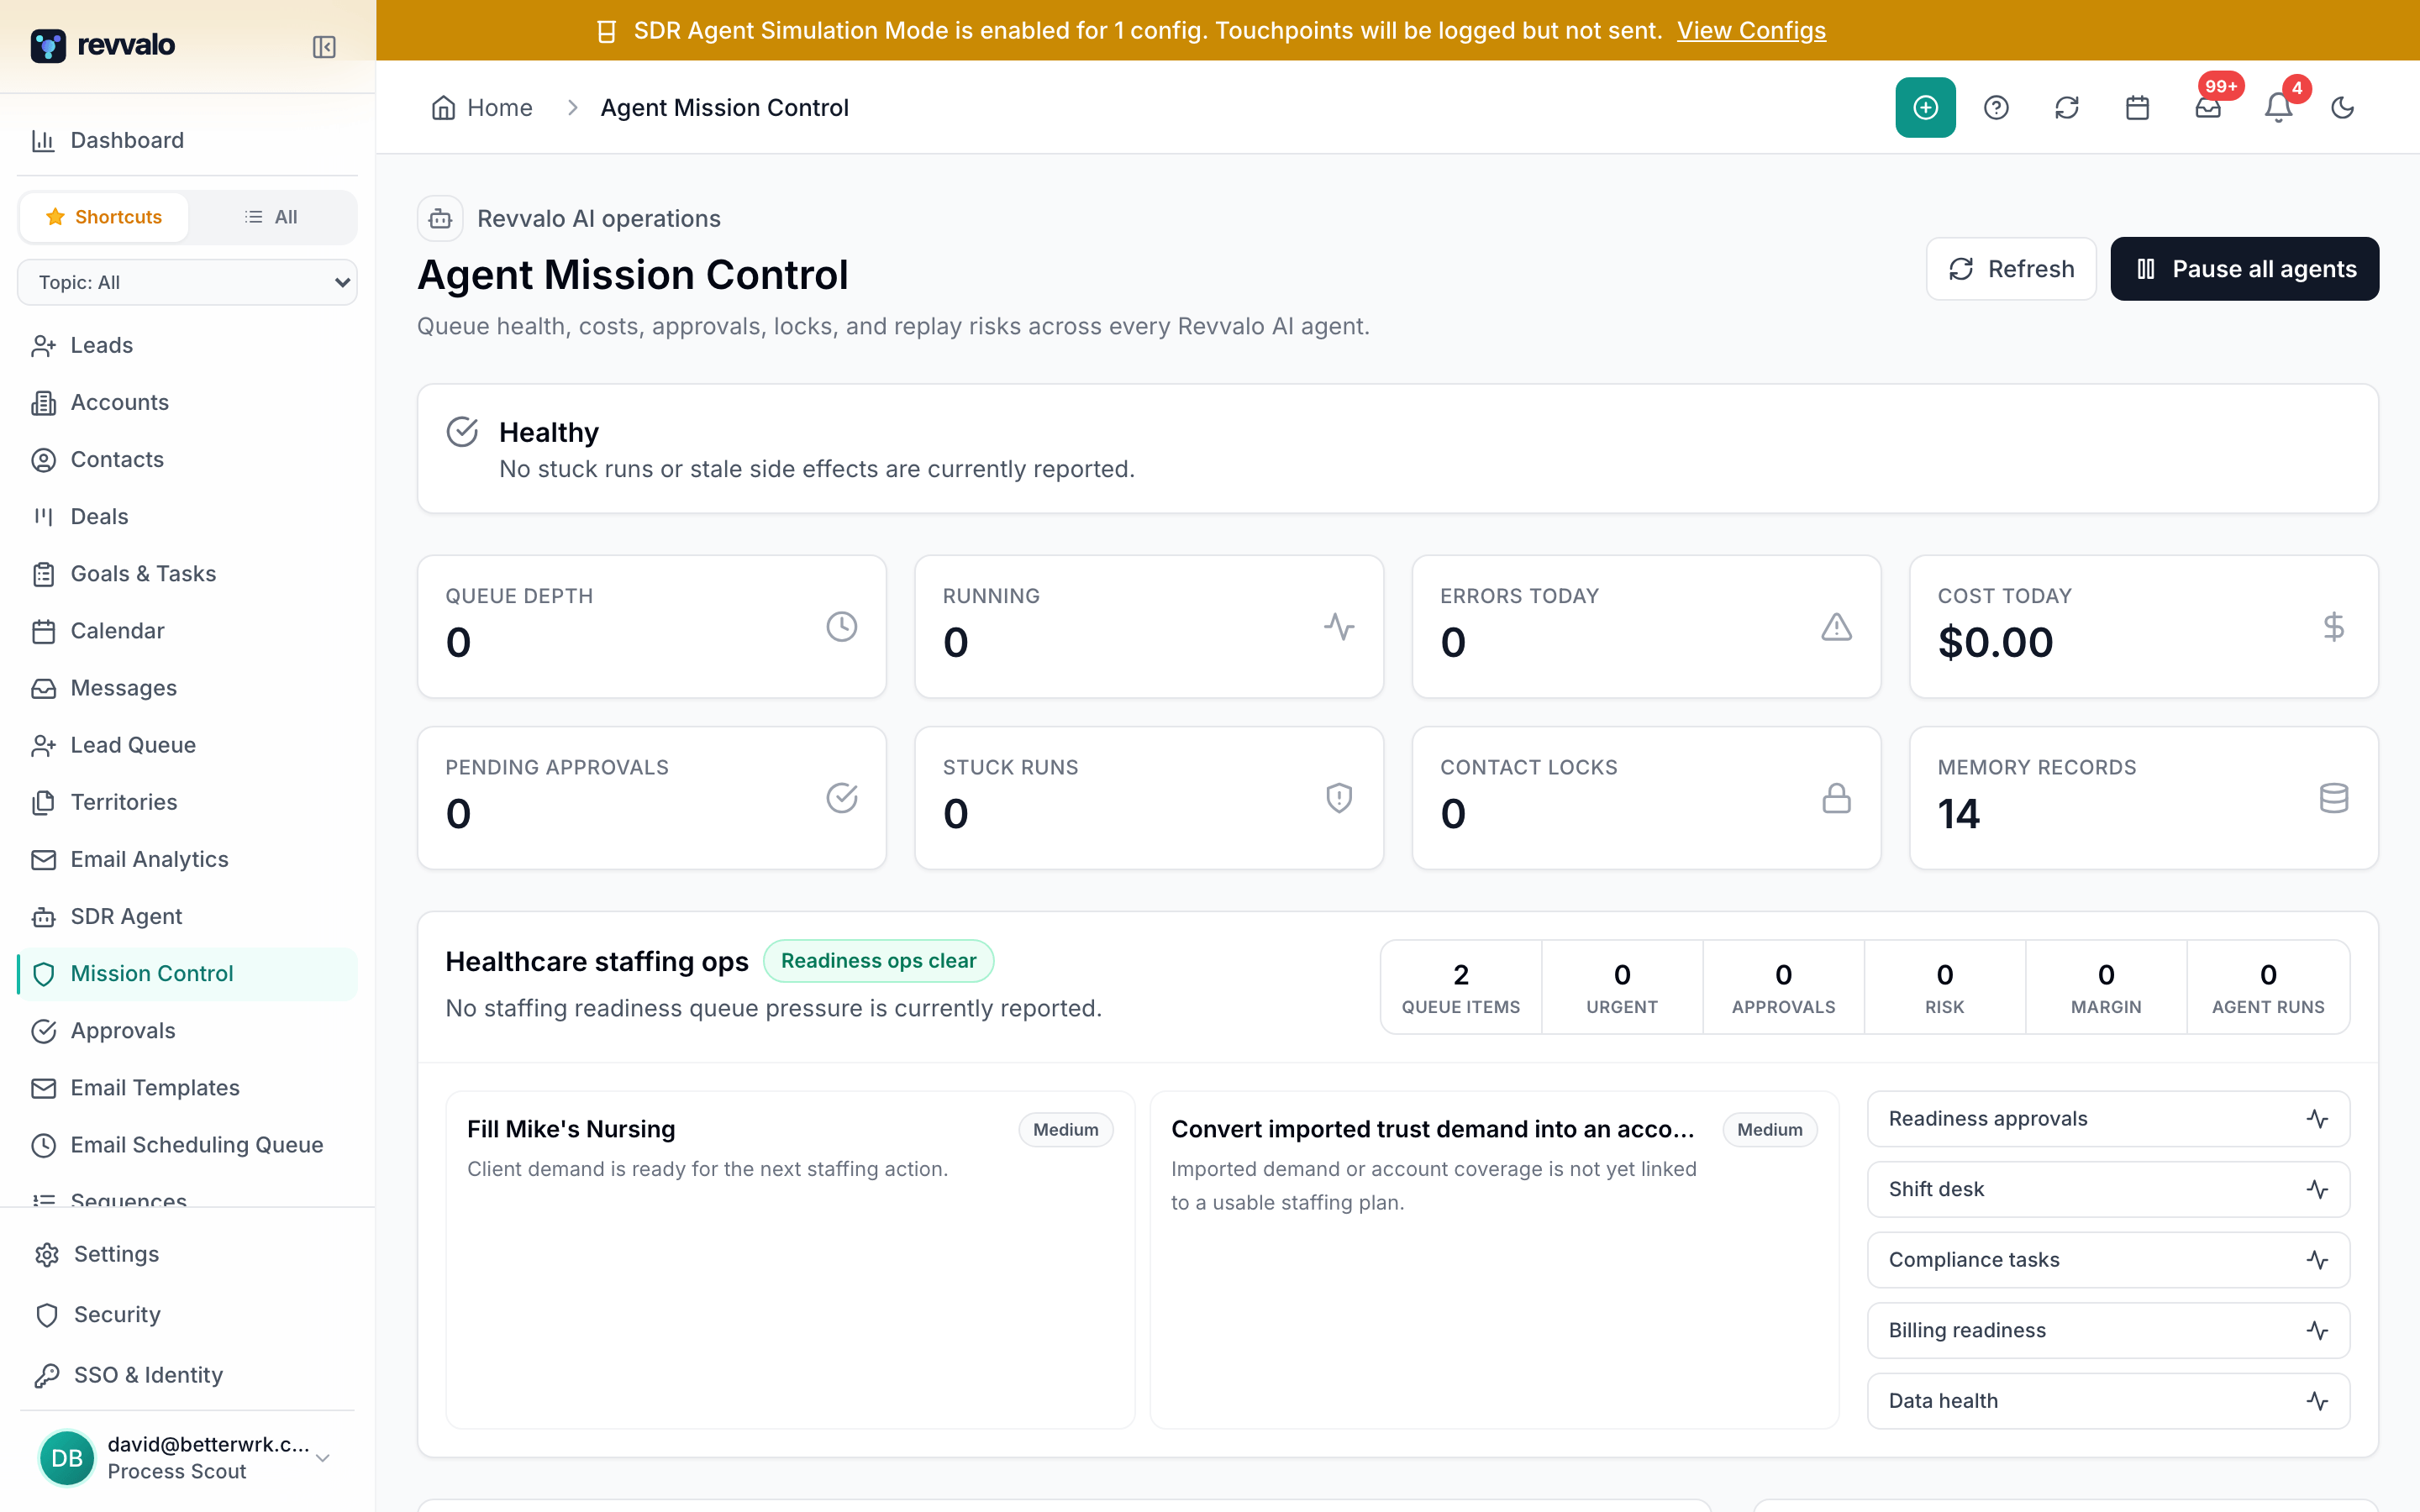This screenshot has height=1512, width=2420.
Task: Click the Errors Today warning triangle icon
Action: 1836,627
